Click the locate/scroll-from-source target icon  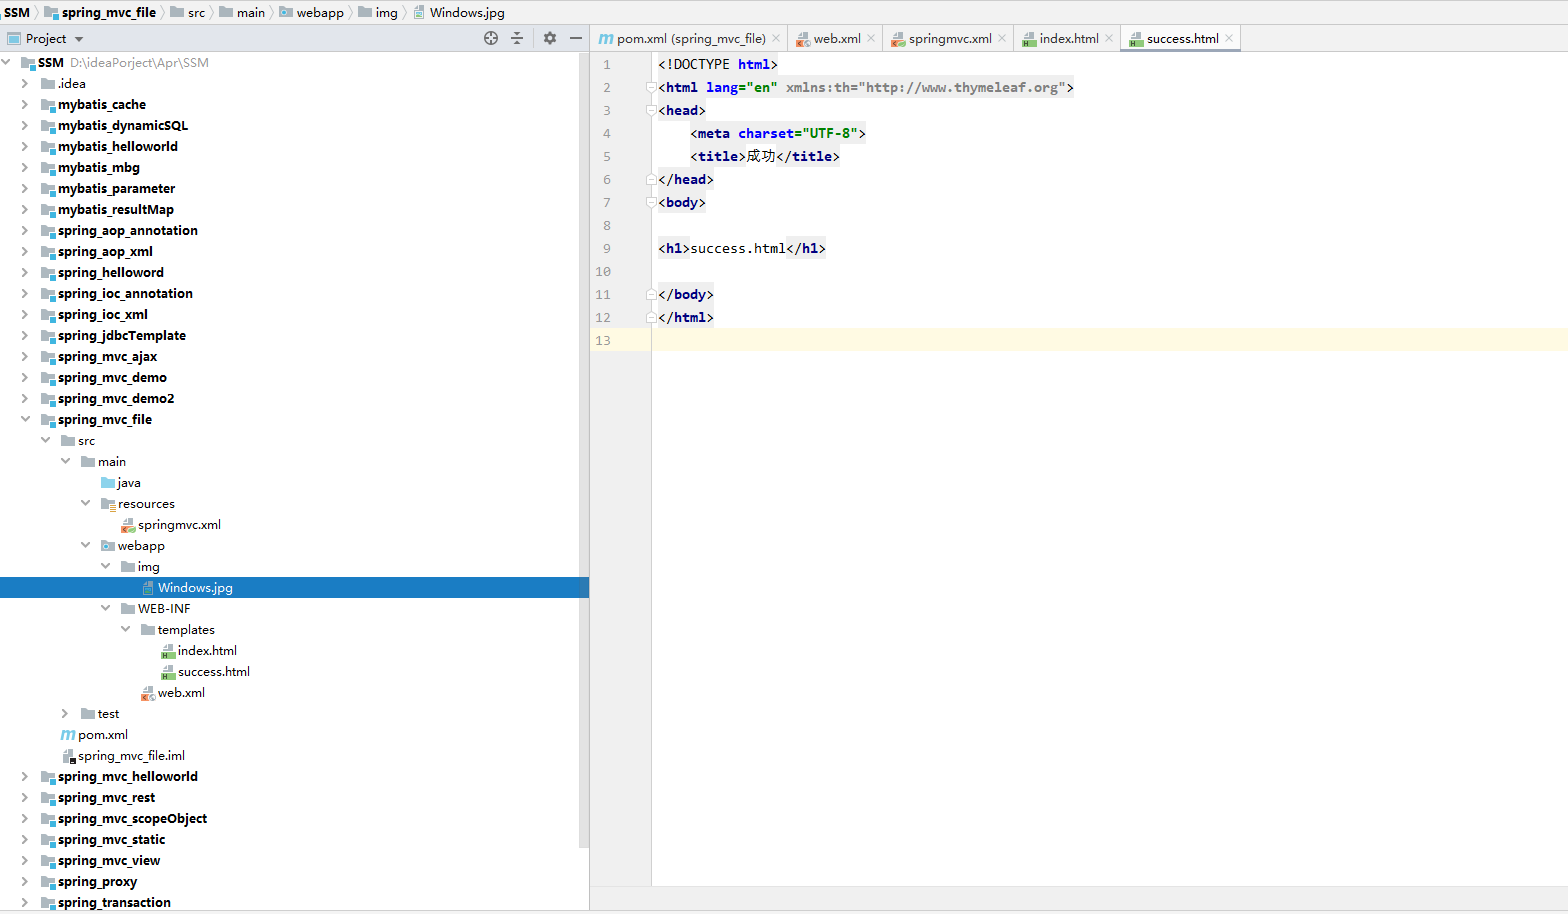pos(491,38)
